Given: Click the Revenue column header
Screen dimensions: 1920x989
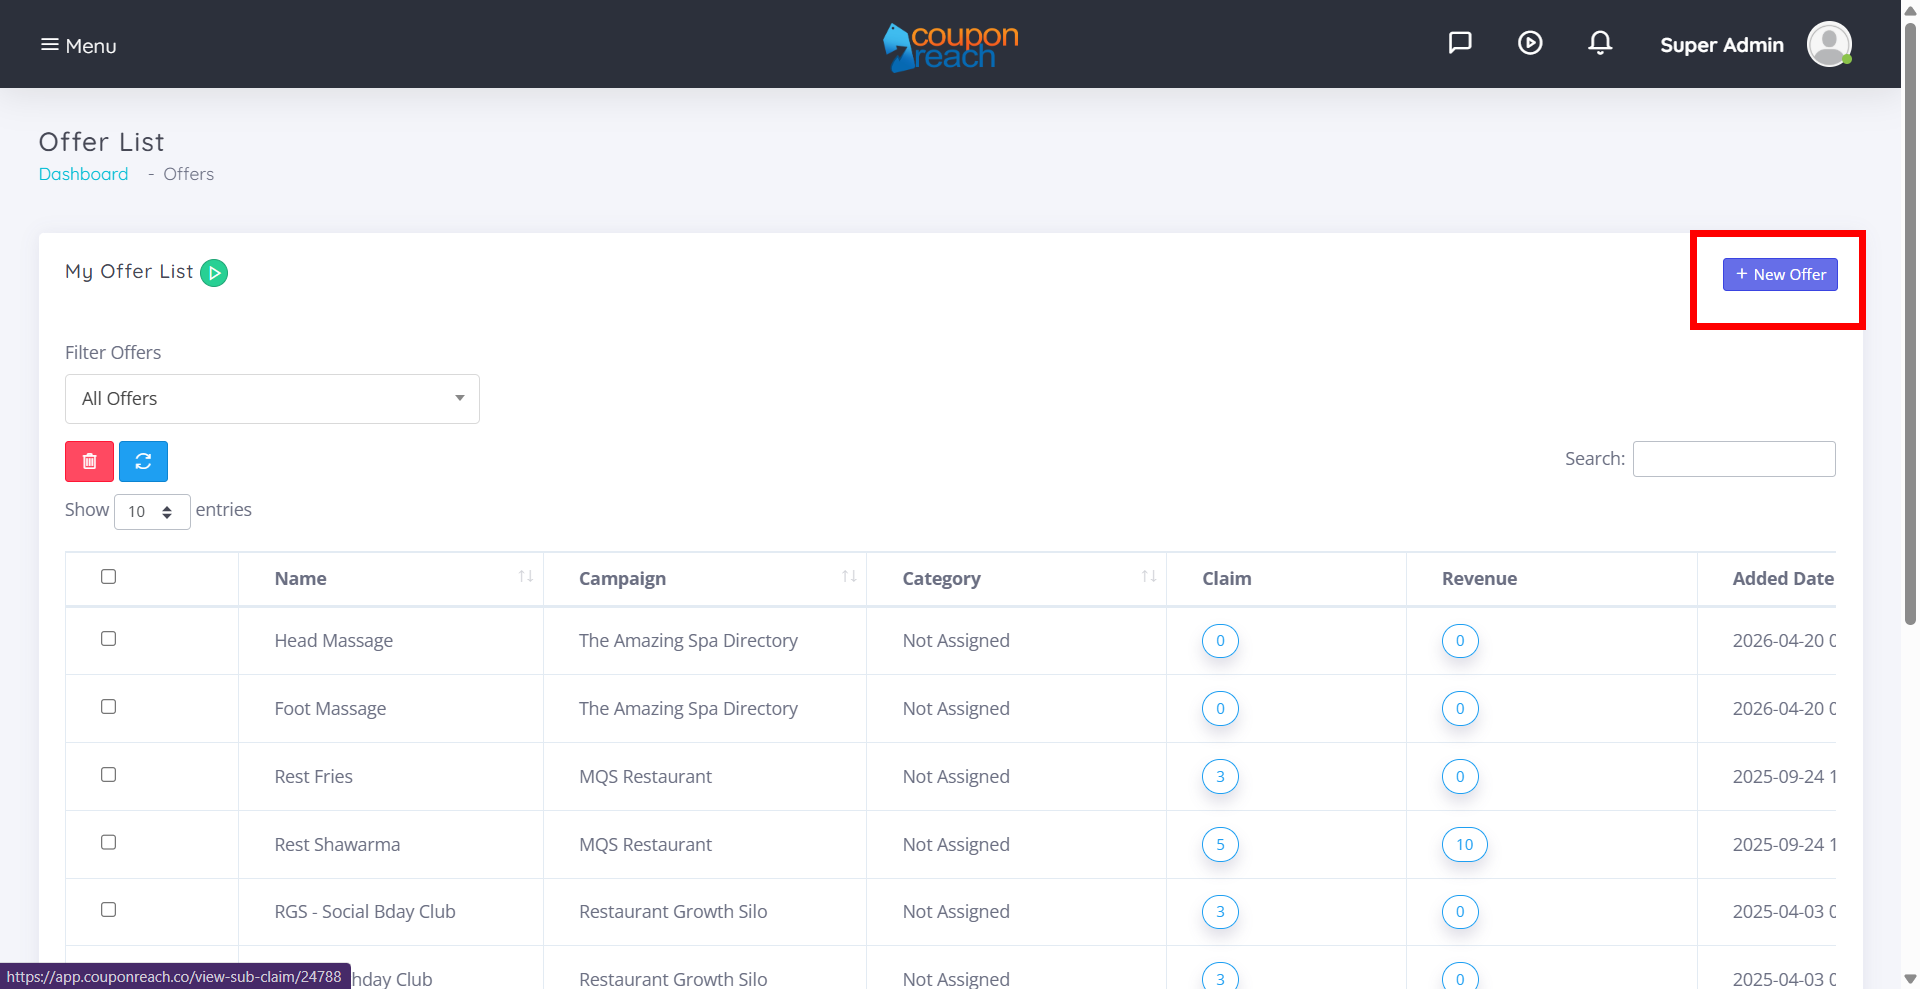Looking at the screenshot, I should pos(1551,579).
